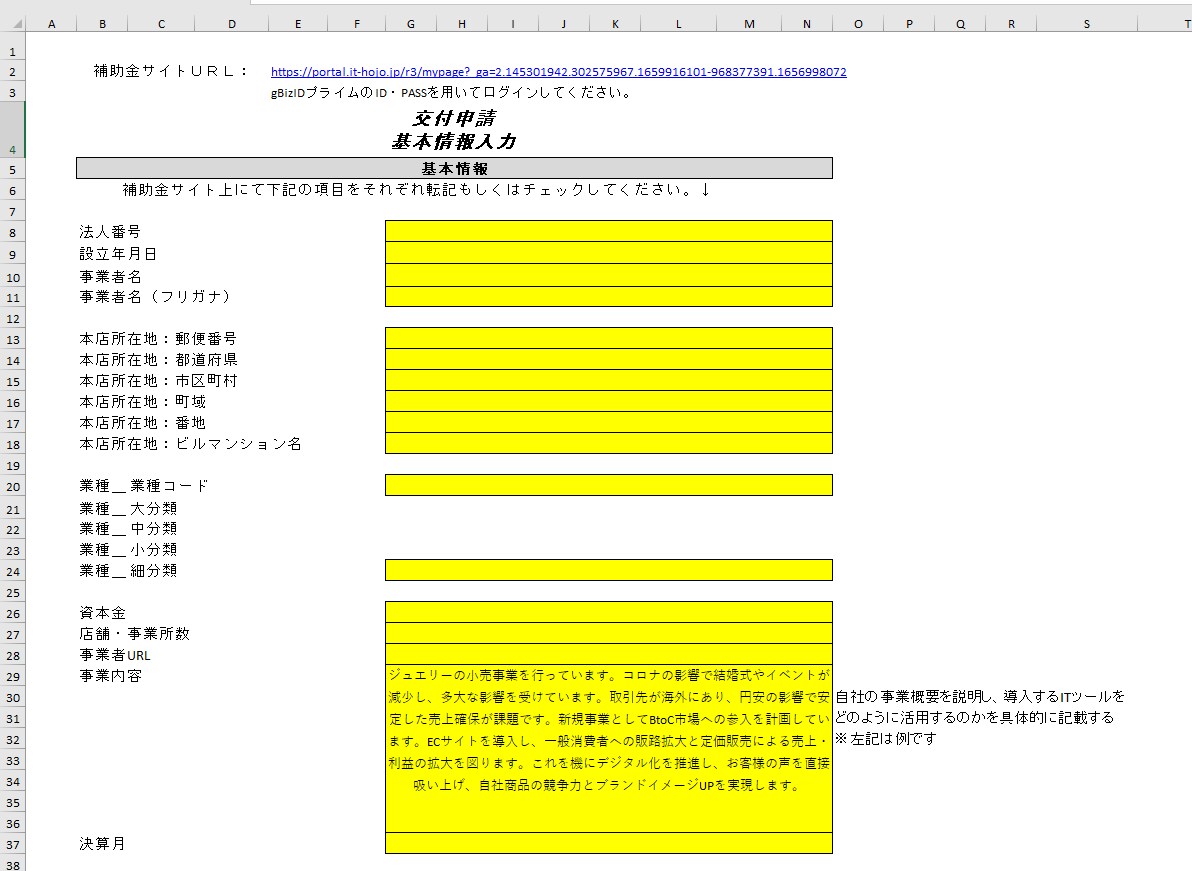Select the 決算月 label

(103, 844)
